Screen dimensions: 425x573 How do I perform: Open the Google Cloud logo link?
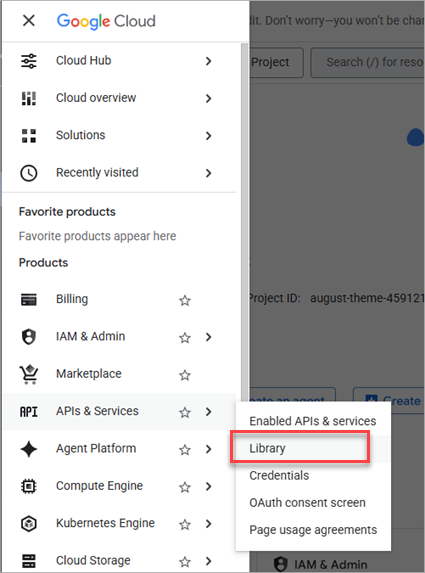[106, 21]
